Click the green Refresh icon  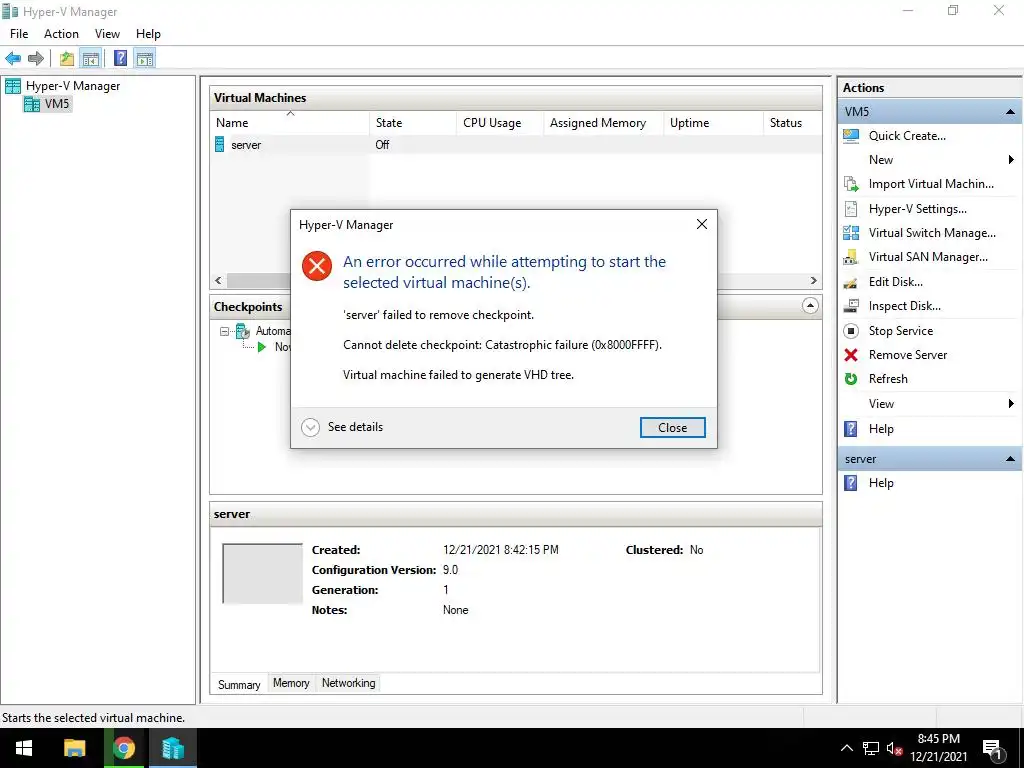(x=851, y=379)
